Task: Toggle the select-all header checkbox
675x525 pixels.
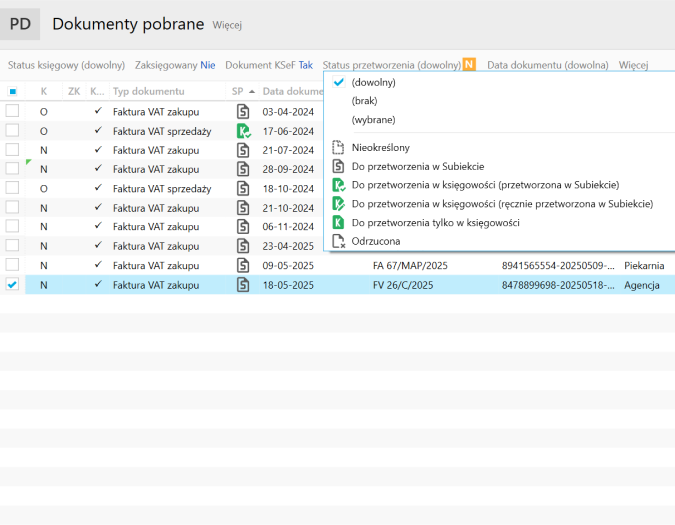Action: [12, 91]
